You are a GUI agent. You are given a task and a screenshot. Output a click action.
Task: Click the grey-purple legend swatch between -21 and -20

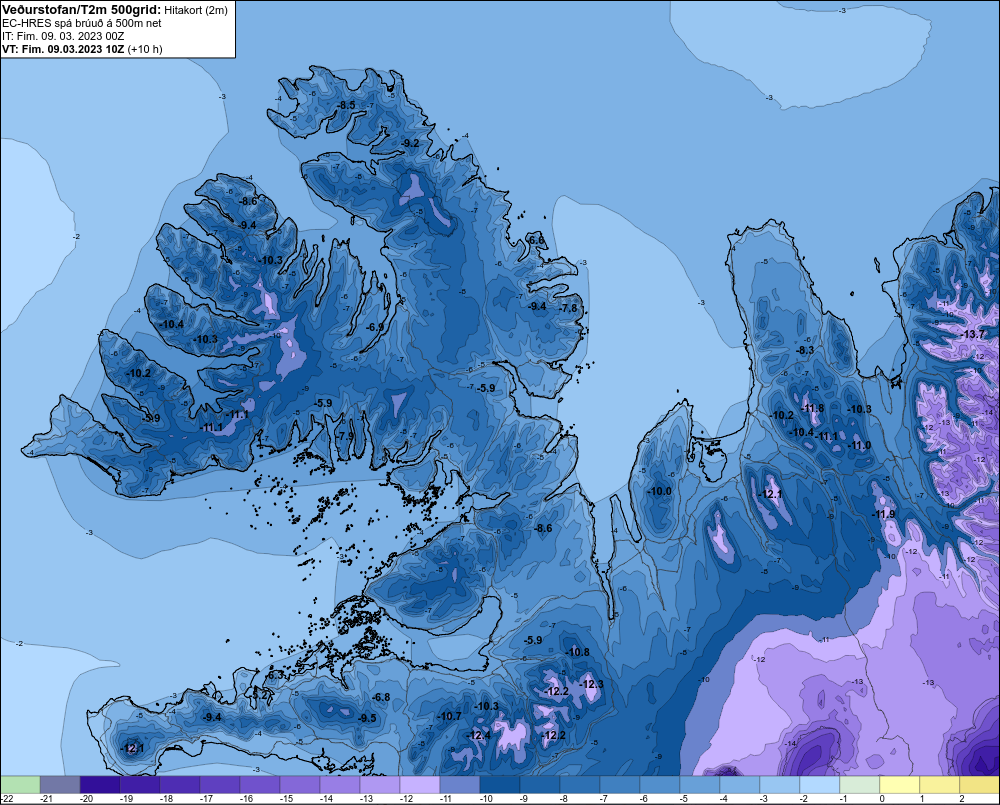tap(60, 785)
